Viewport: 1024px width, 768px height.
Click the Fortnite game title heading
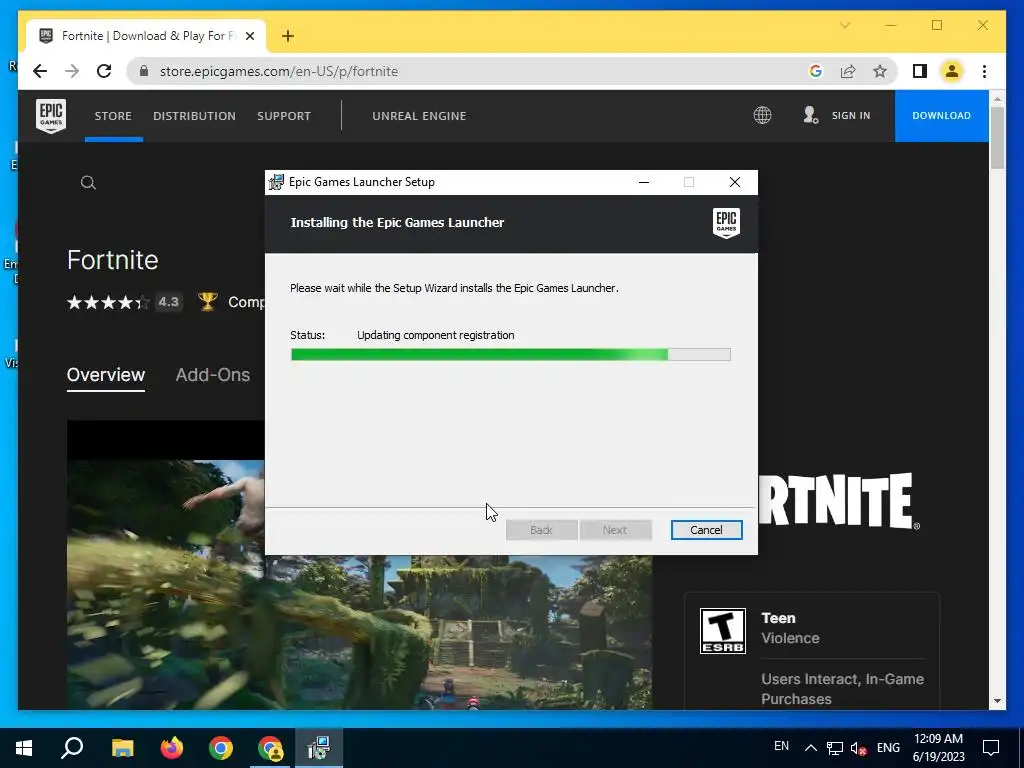[x=112, y=260]
